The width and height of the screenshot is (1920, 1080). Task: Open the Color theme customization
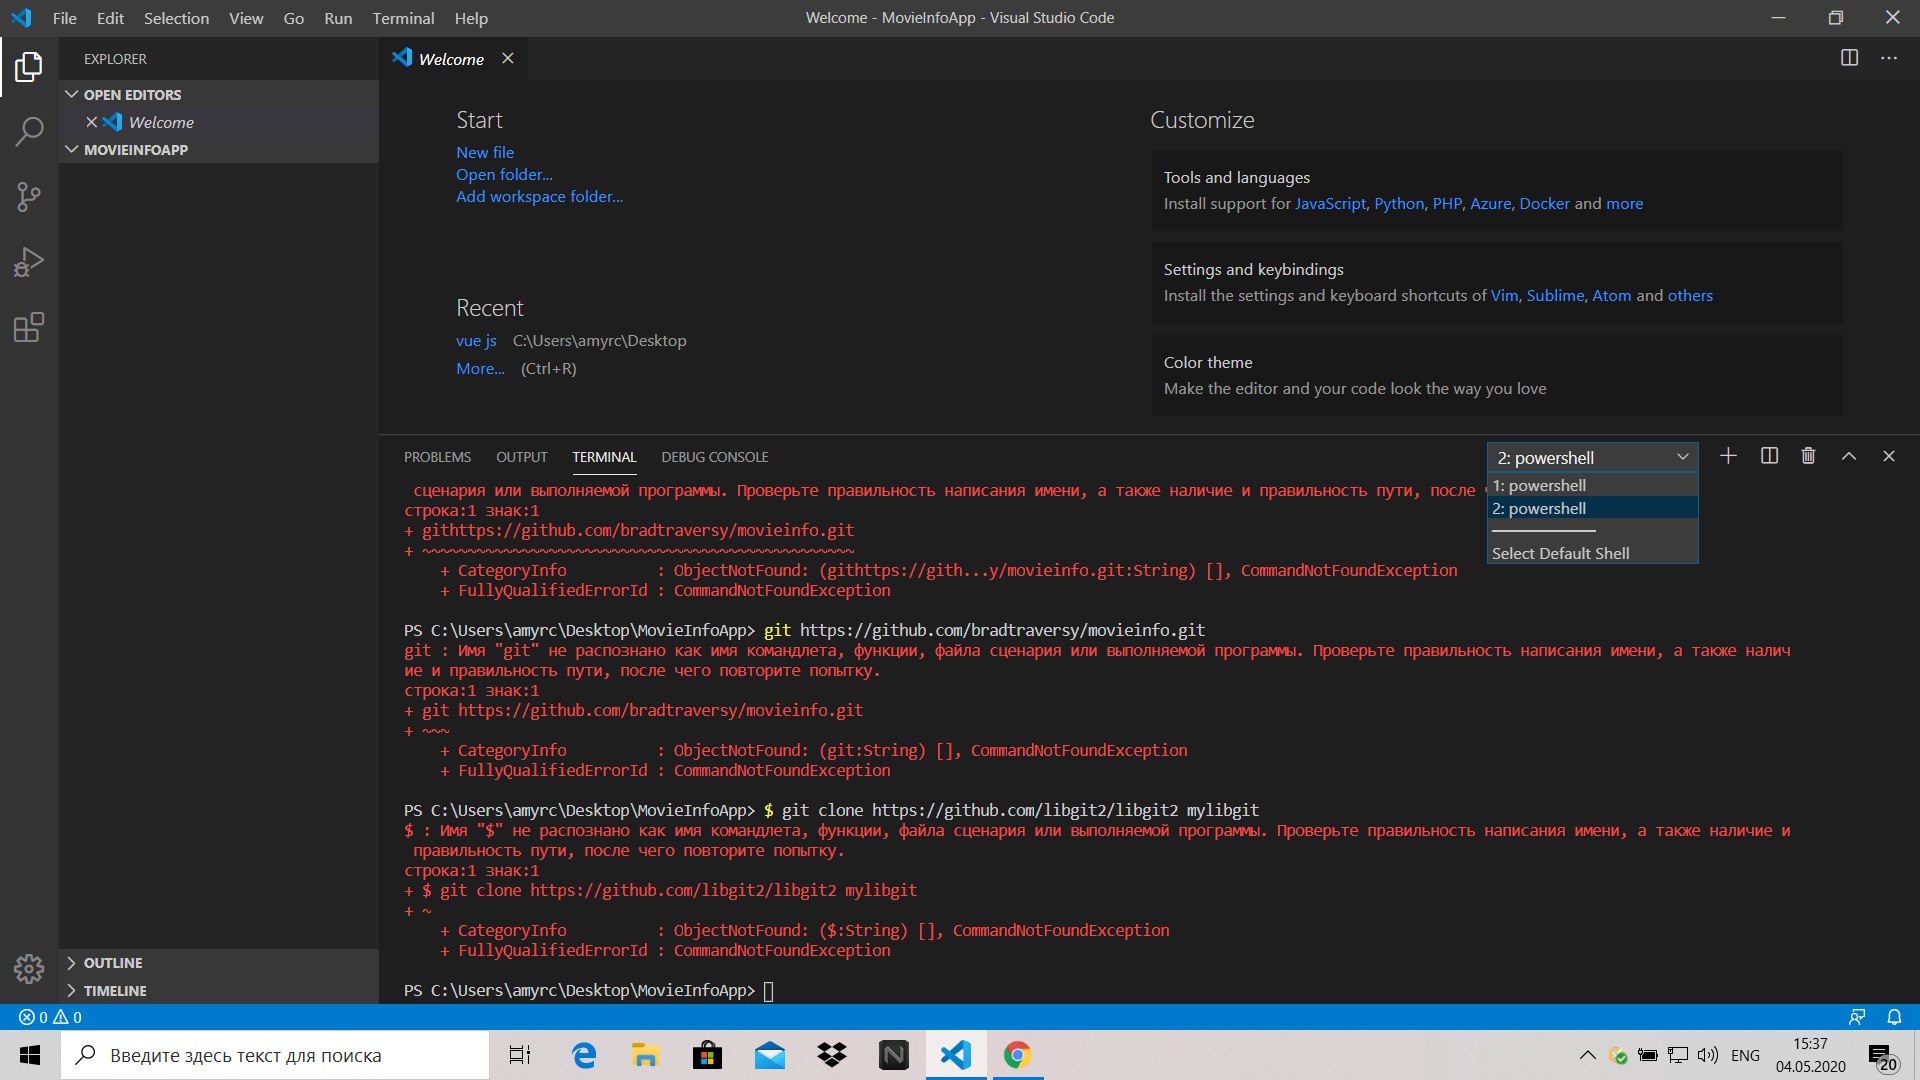(1497, 375)
